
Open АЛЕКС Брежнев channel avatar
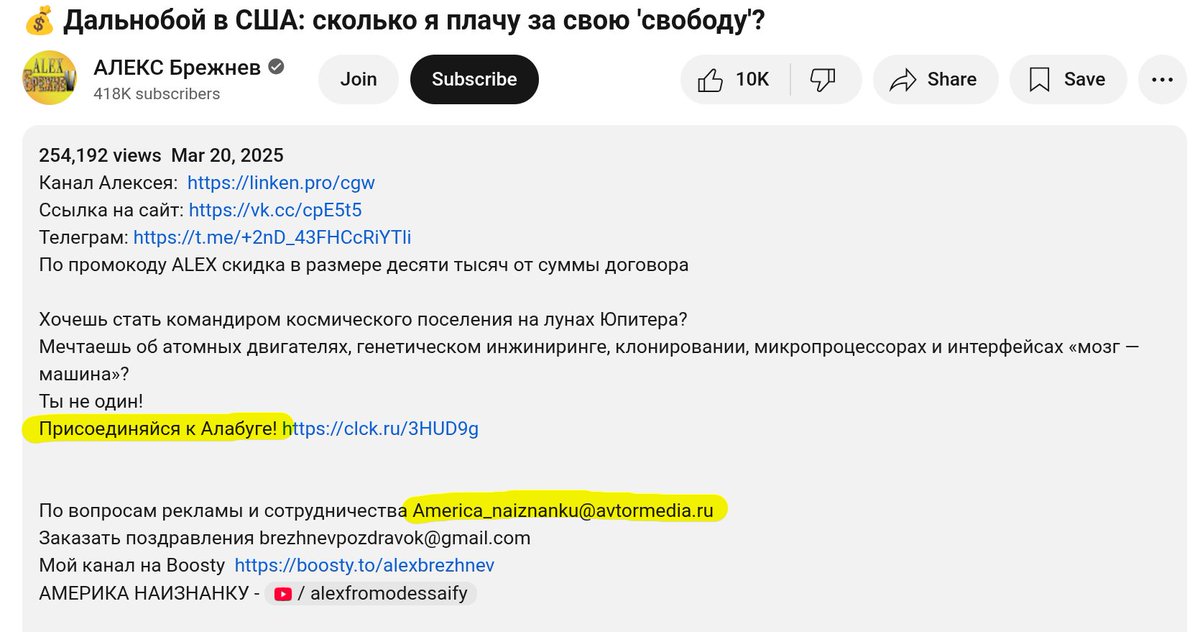(51, 80)
